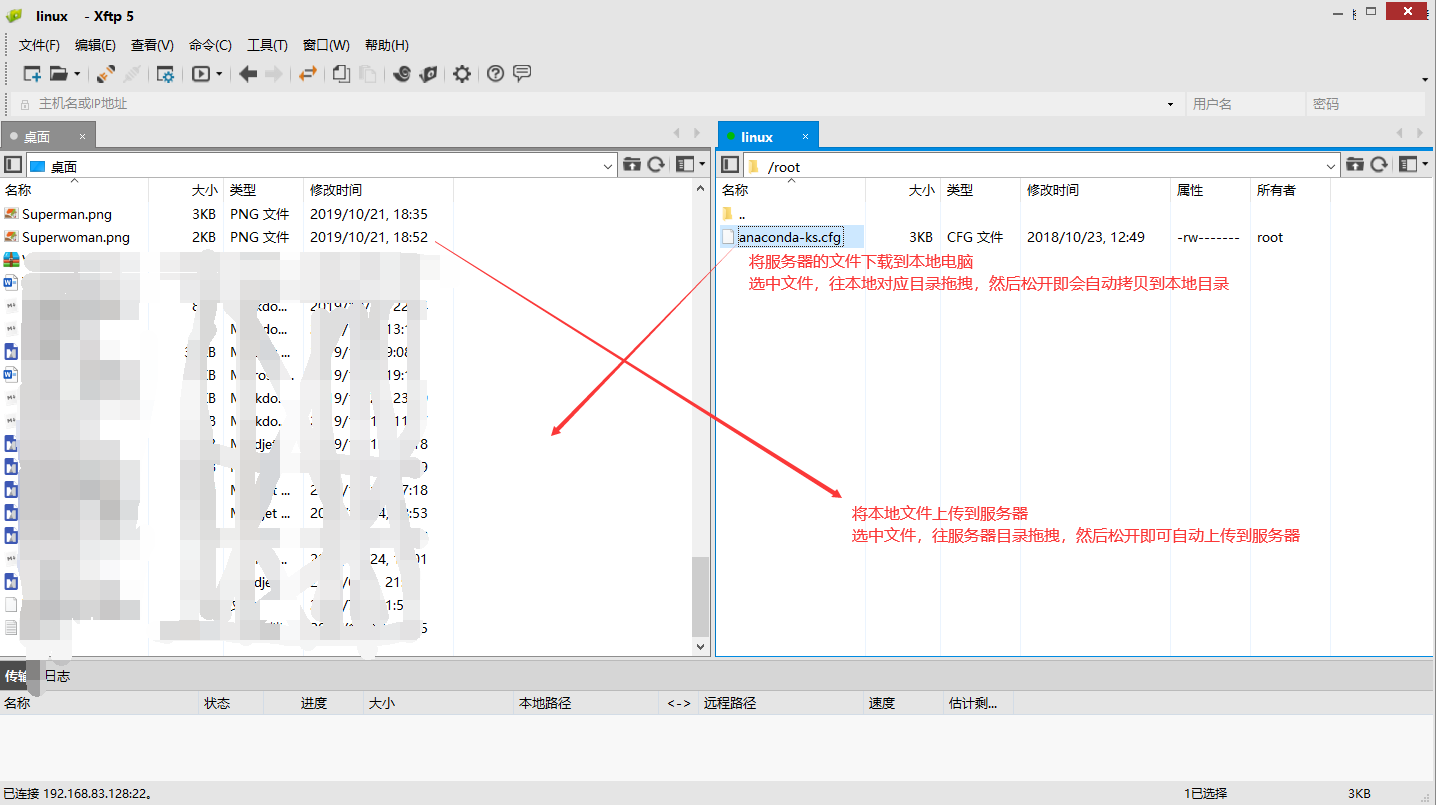The width and height of the screenshot is (1436, 805).
Task: Click the connect plug icon in toolbar
Action: point(105,74)
